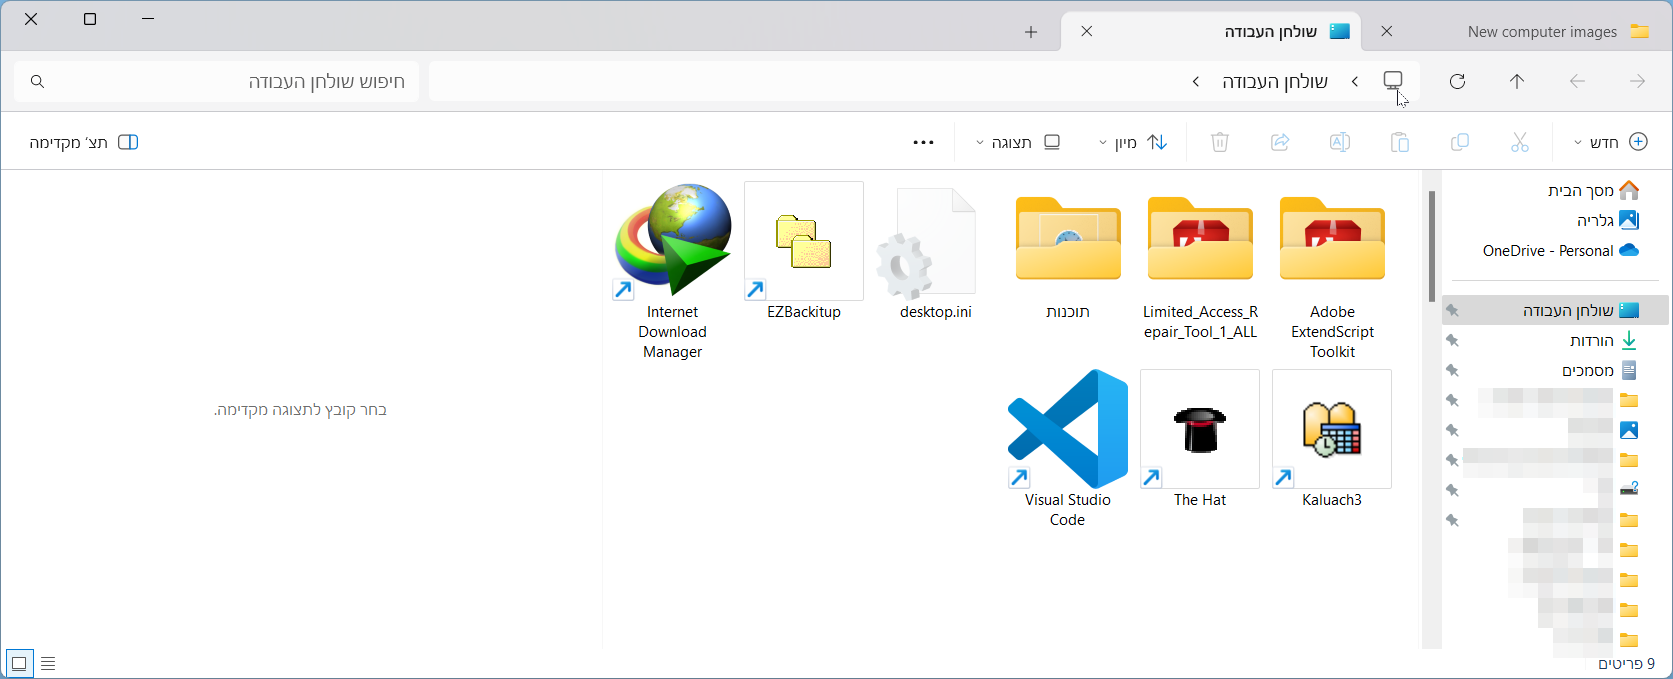Refresh the current folder view
The width and height of the screenshot is (1673, 679).
[x=1457, y=81]
